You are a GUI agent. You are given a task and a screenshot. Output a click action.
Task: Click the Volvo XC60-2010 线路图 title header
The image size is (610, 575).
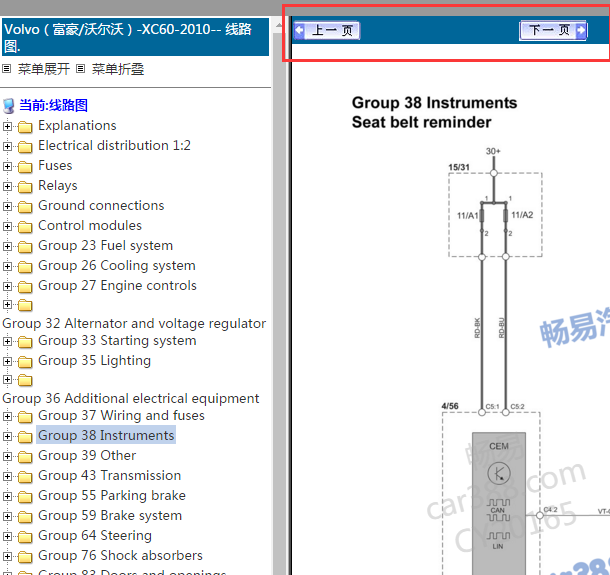tap(135, 37)
